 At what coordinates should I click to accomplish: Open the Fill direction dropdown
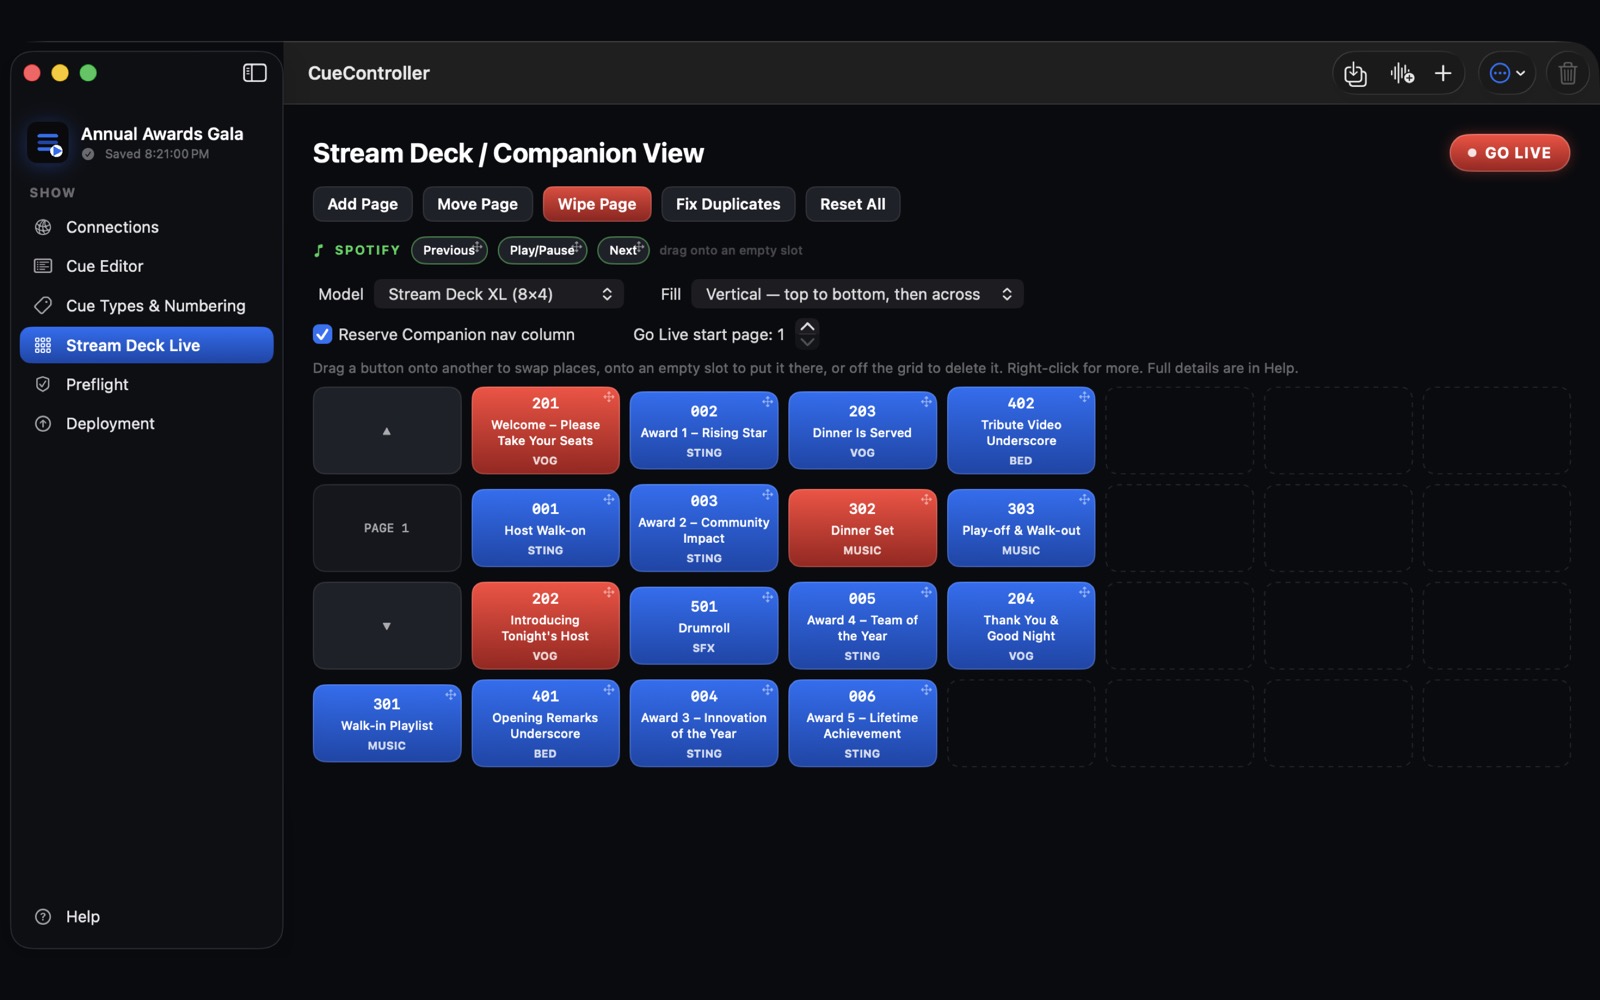coord(858,294)
